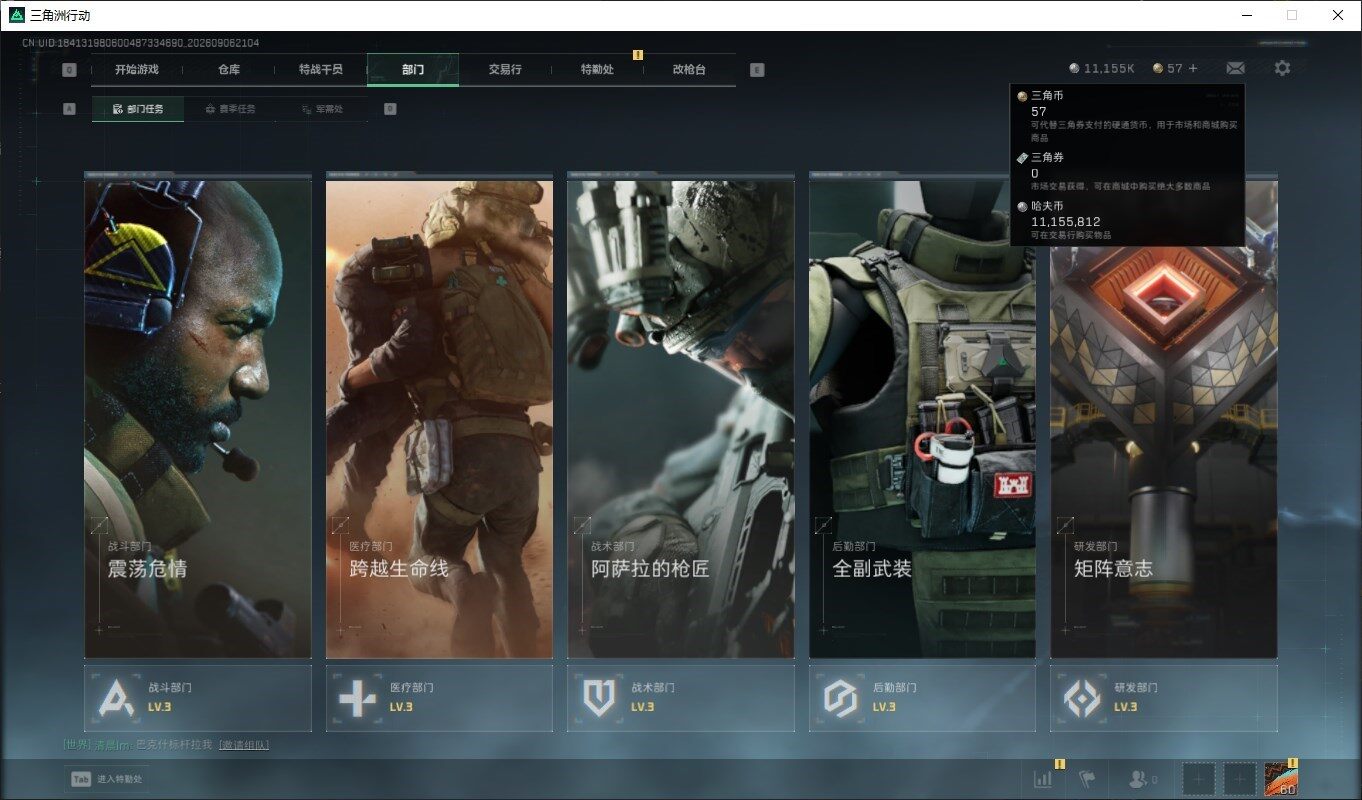Click the 后勤部门 hexagon emblem icon
The image size is (1362, 800).
840,697
